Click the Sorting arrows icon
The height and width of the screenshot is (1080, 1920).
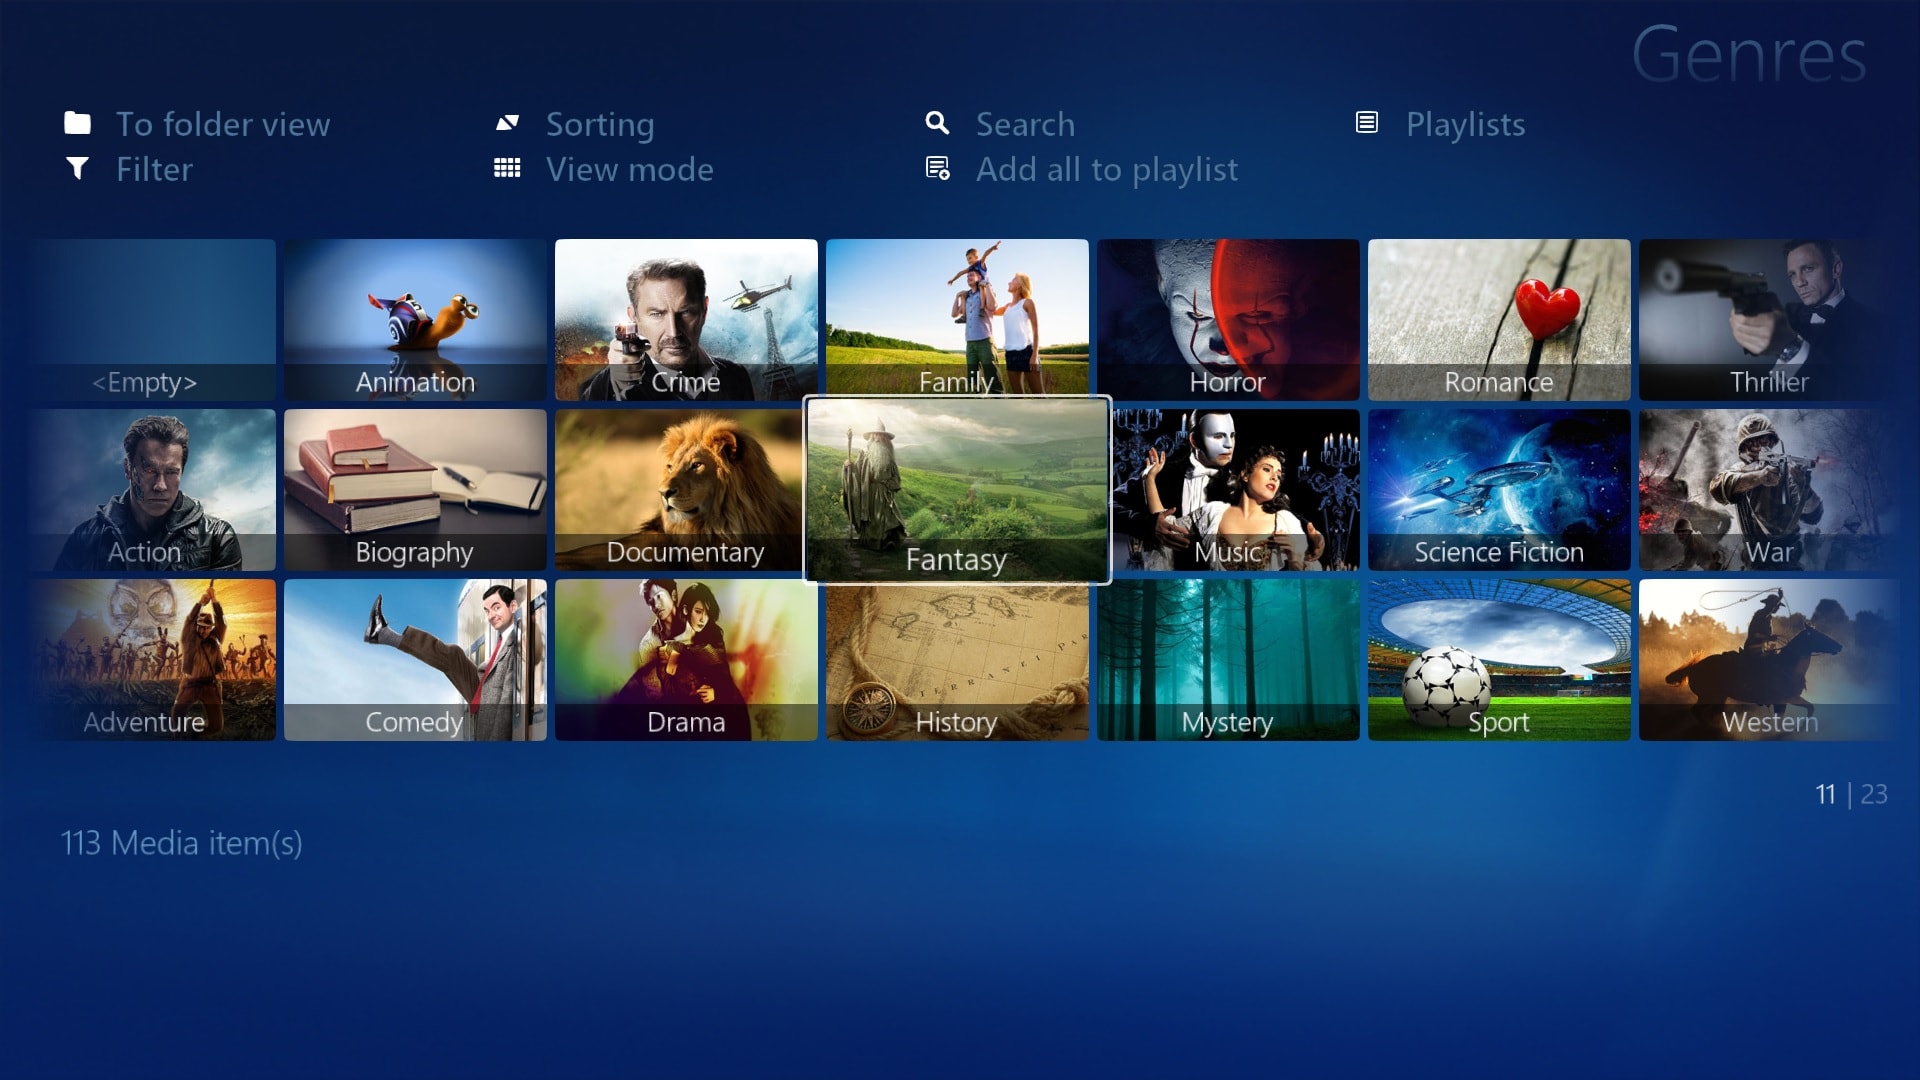(507, 123)
